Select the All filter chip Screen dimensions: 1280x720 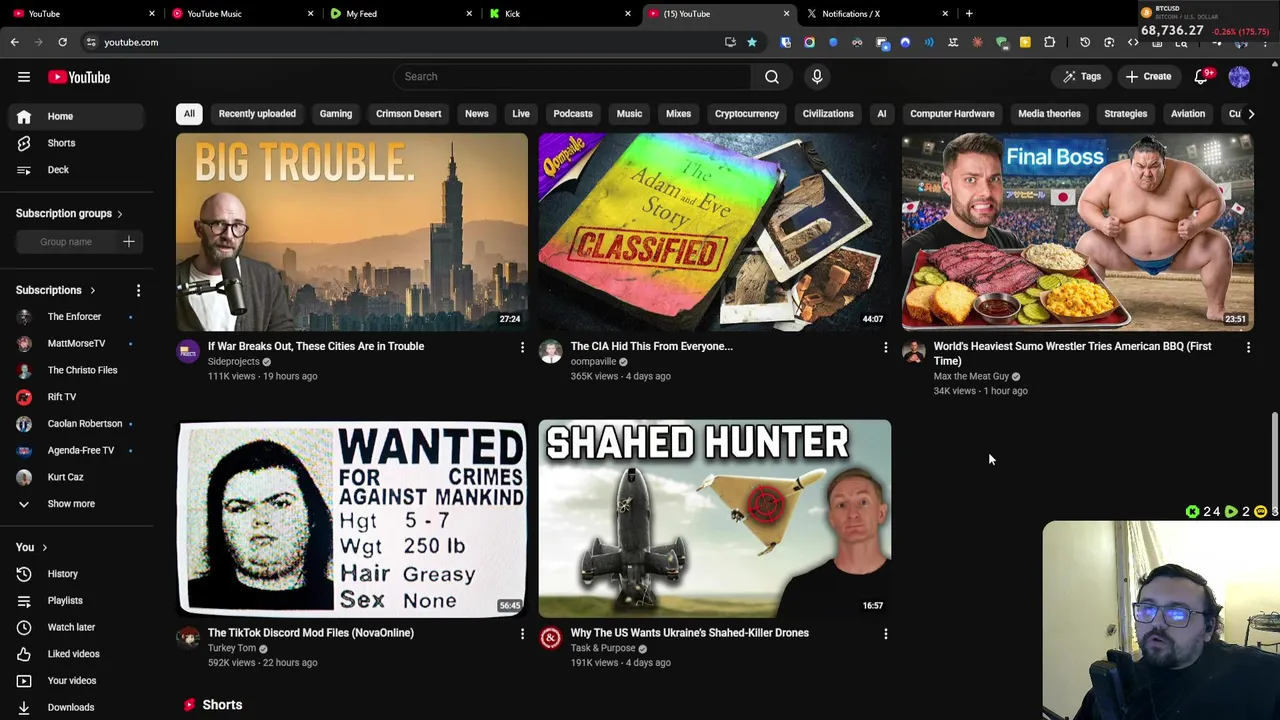tap(189, 114)
